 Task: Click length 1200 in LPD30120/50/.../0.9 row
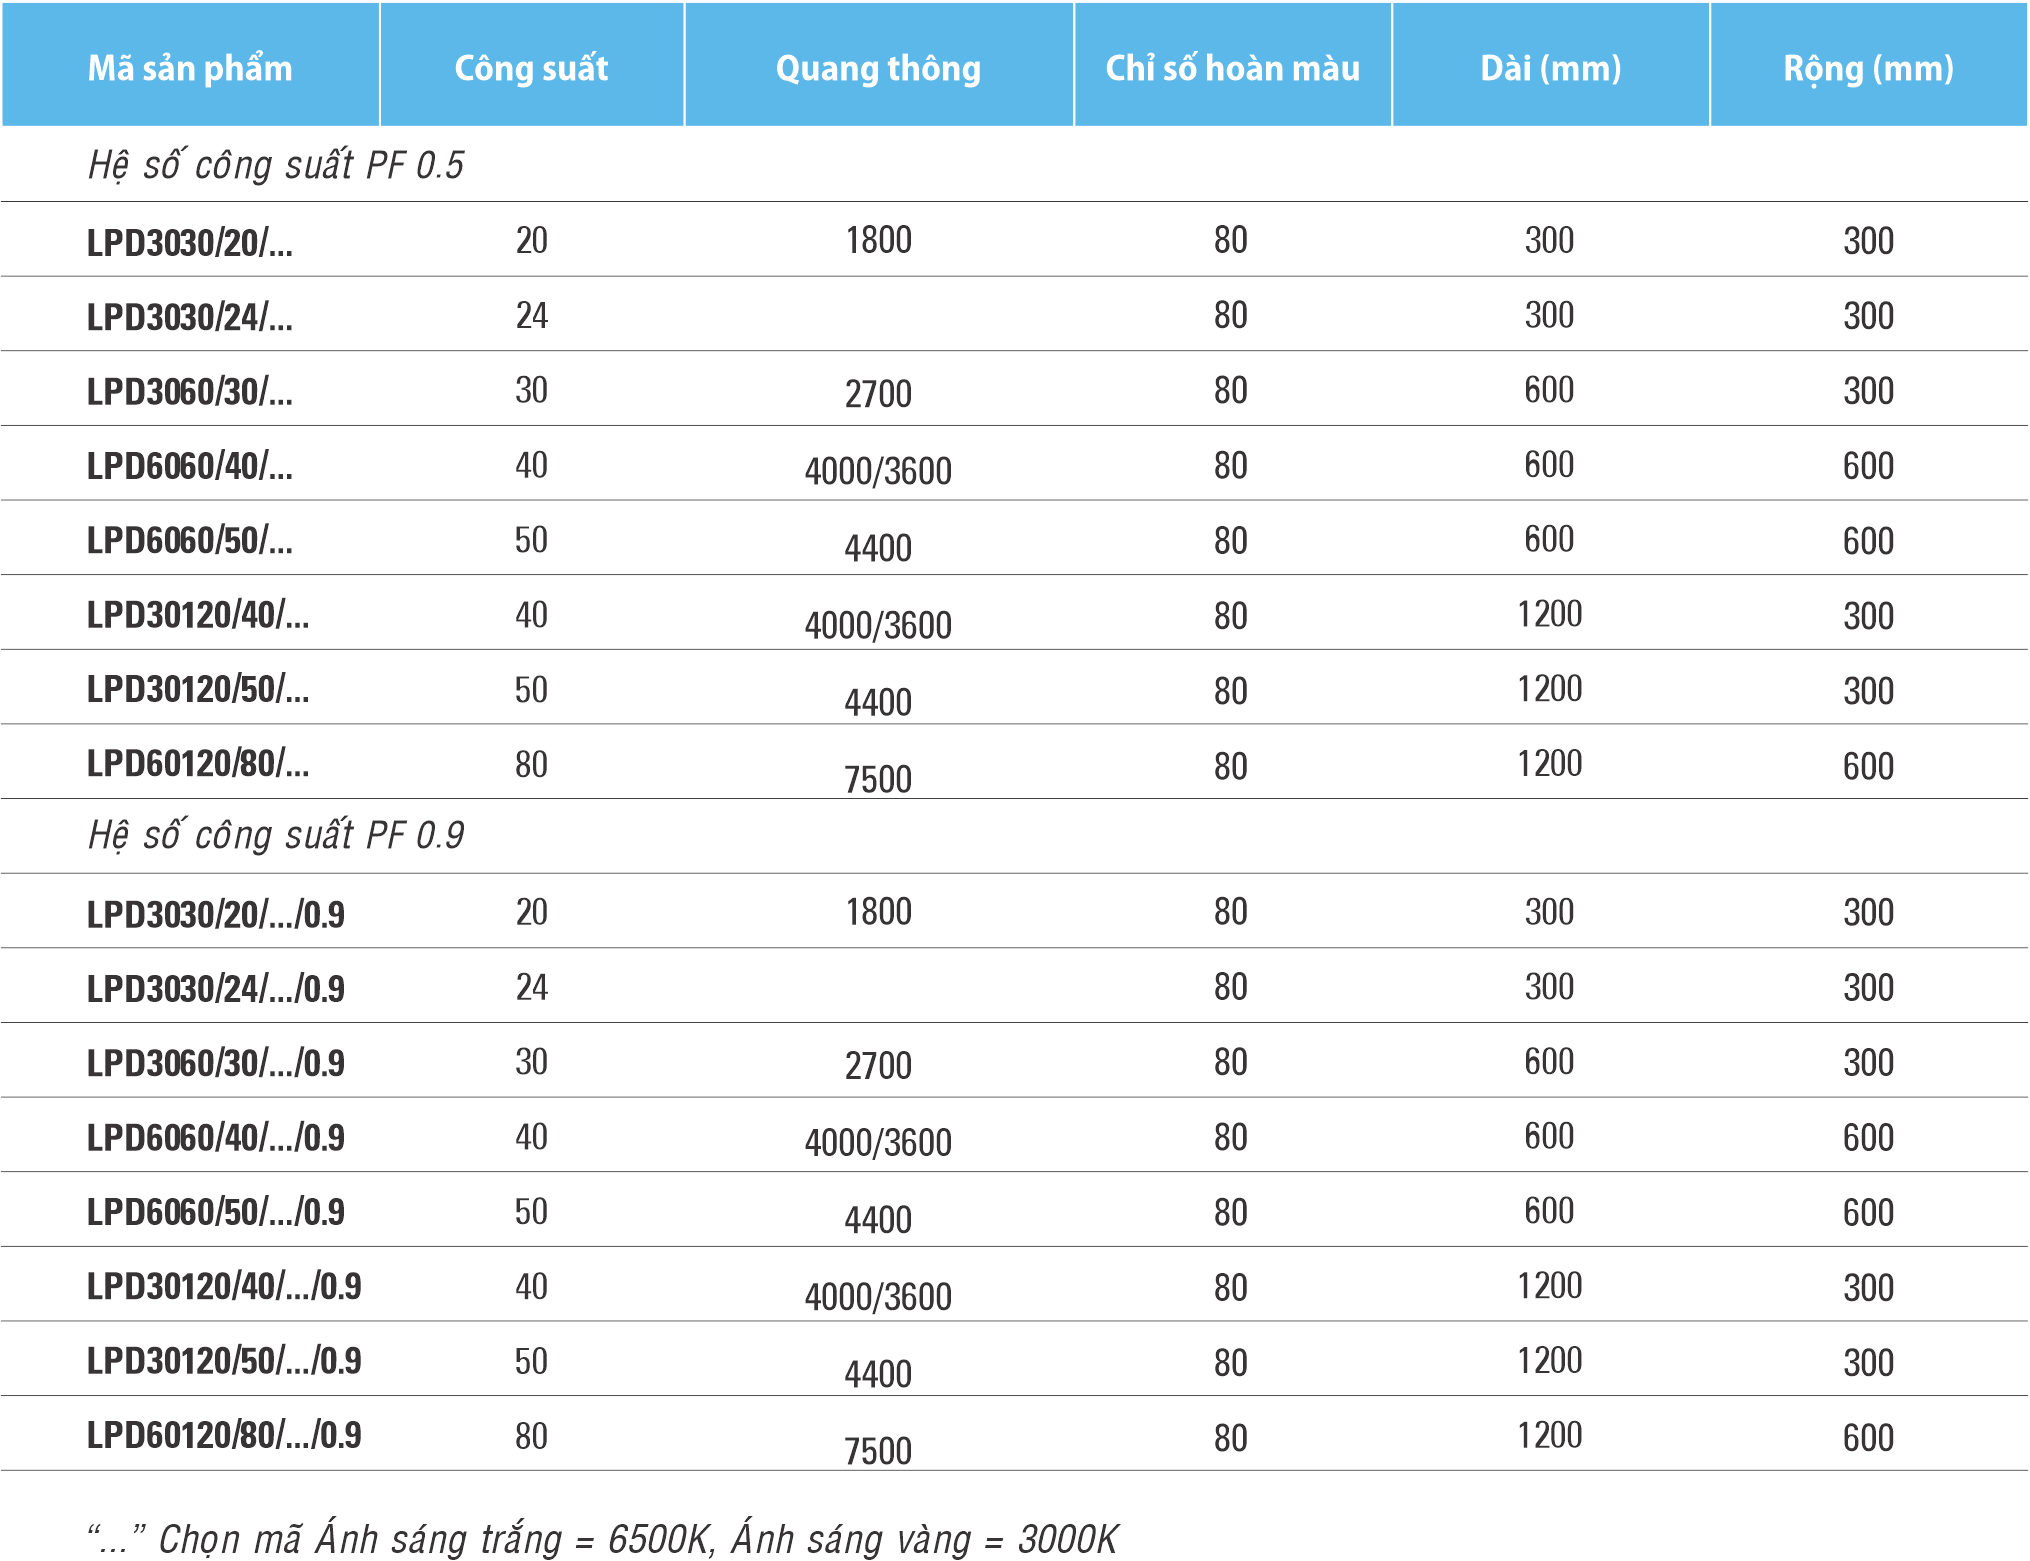click(1550, 1361)
